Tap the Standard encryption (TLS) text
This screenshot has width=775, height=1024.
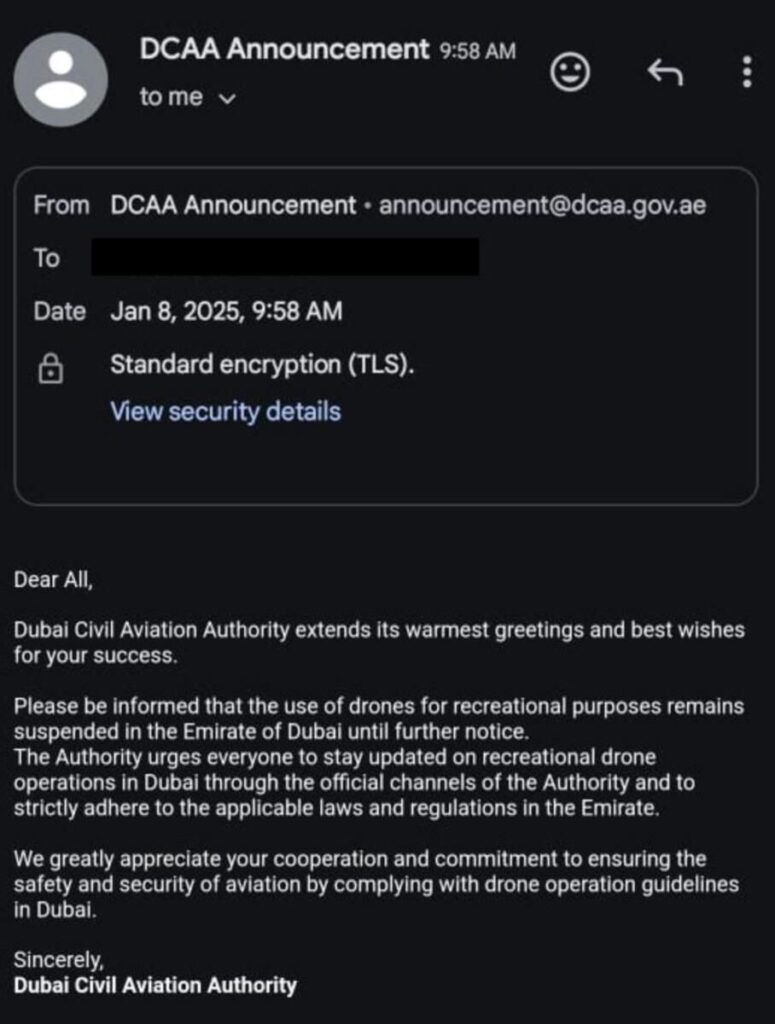(262, 365)
